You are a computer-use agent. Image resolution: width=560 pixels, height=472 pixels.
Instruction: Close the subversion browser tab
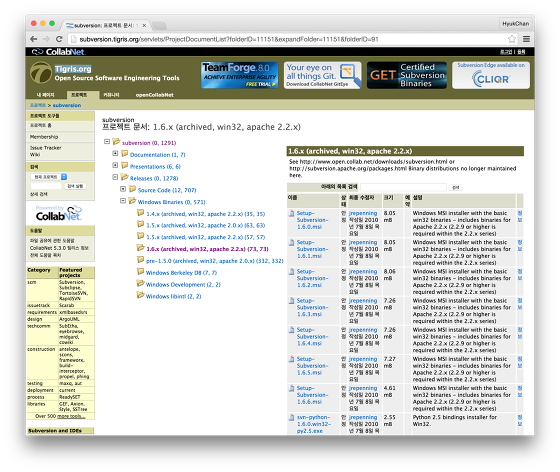[x=144, y=25]
